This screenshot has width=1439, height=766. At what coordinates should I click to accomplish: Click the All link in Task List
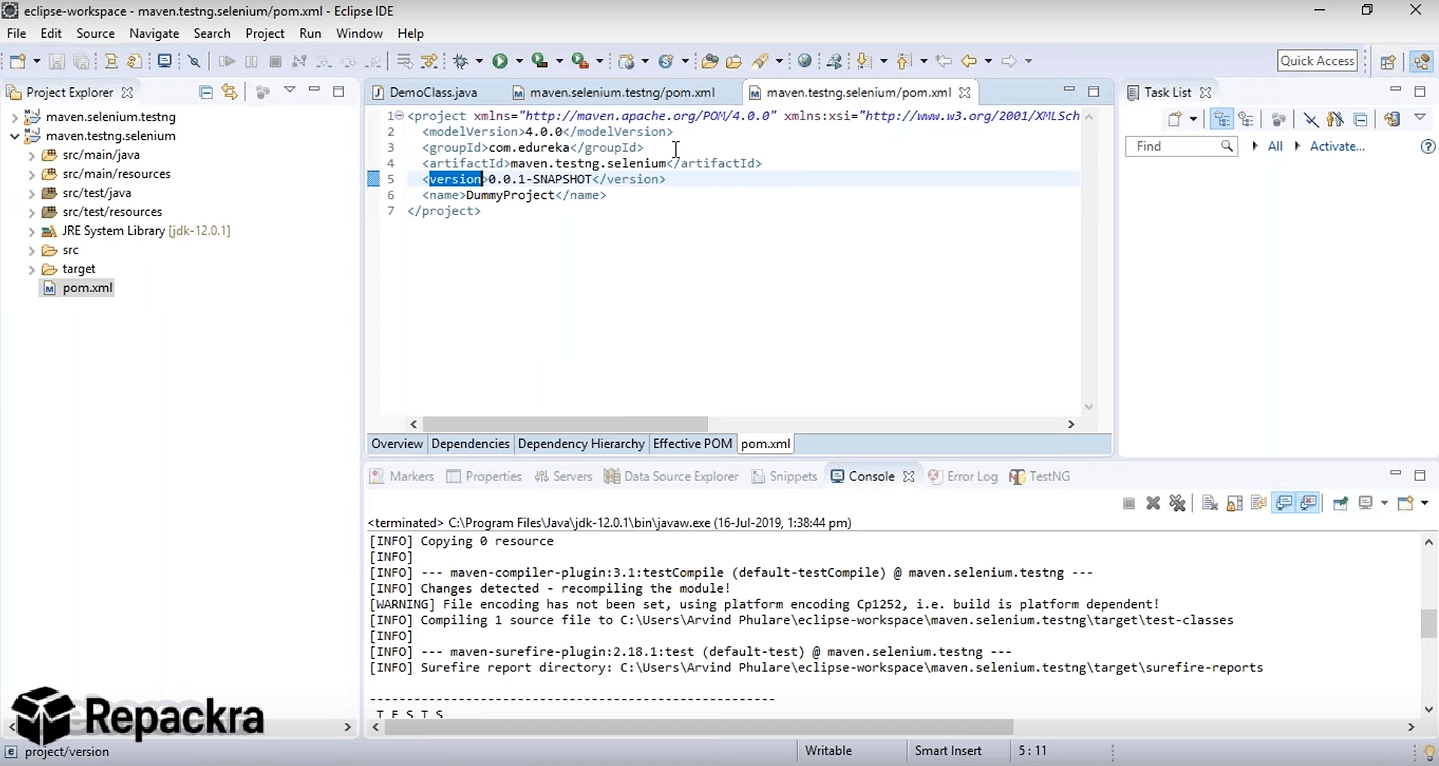[1275, 147]
